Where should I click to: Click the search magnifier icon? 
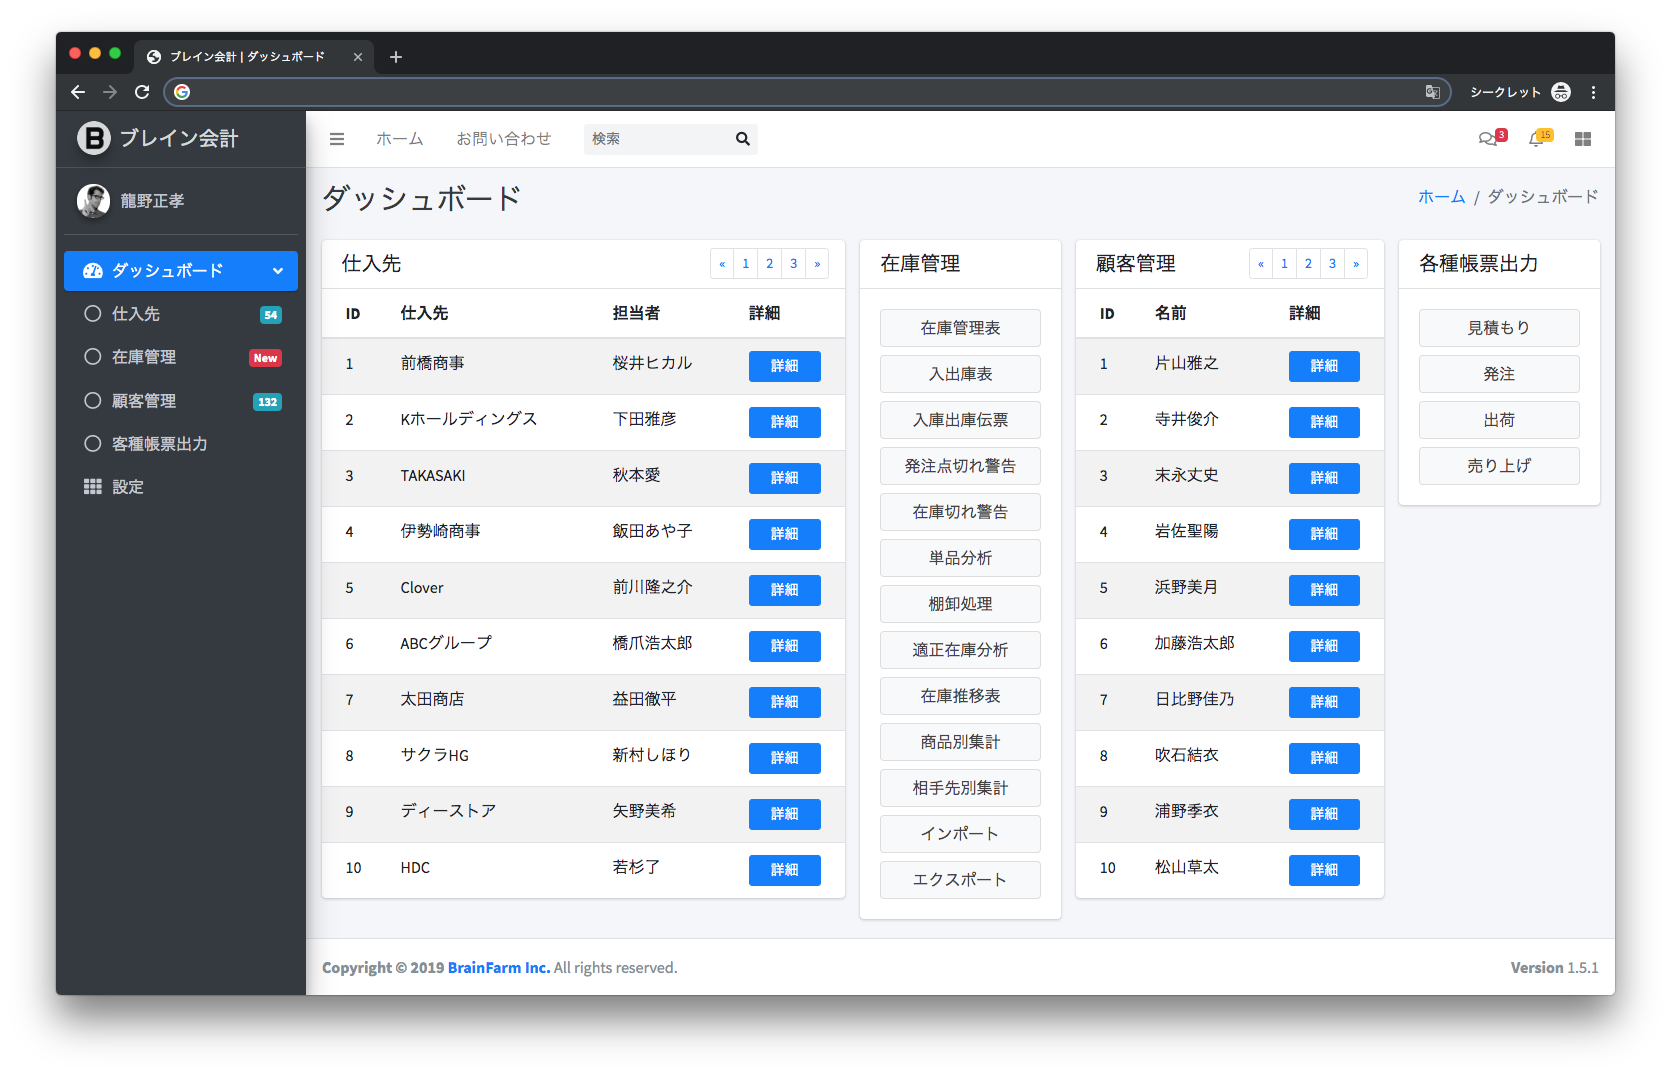(x=742, y=139)
